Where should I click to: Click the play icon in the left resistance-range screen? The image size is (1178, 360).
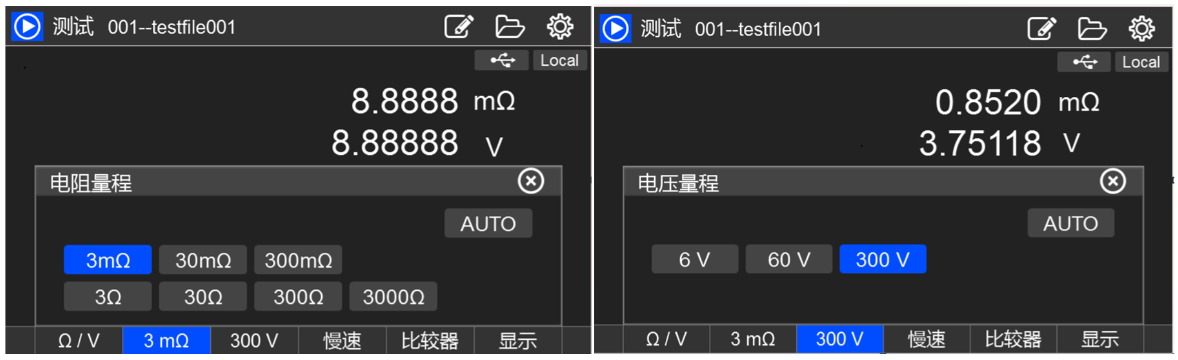tap(28, 27)
